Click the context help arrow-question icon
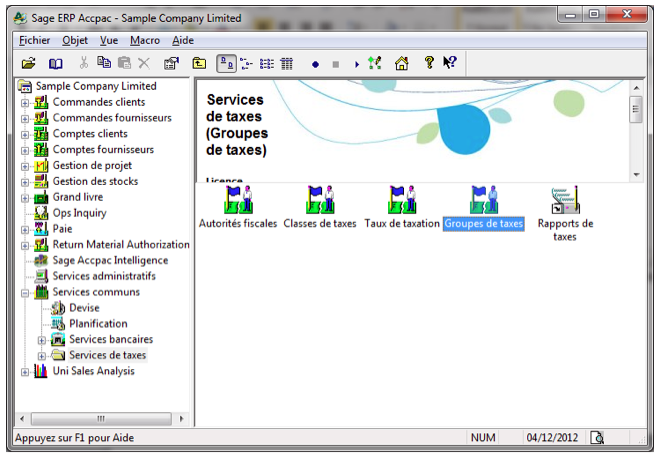Viewport: 660px width, 458px height. [x=450, y=63]
